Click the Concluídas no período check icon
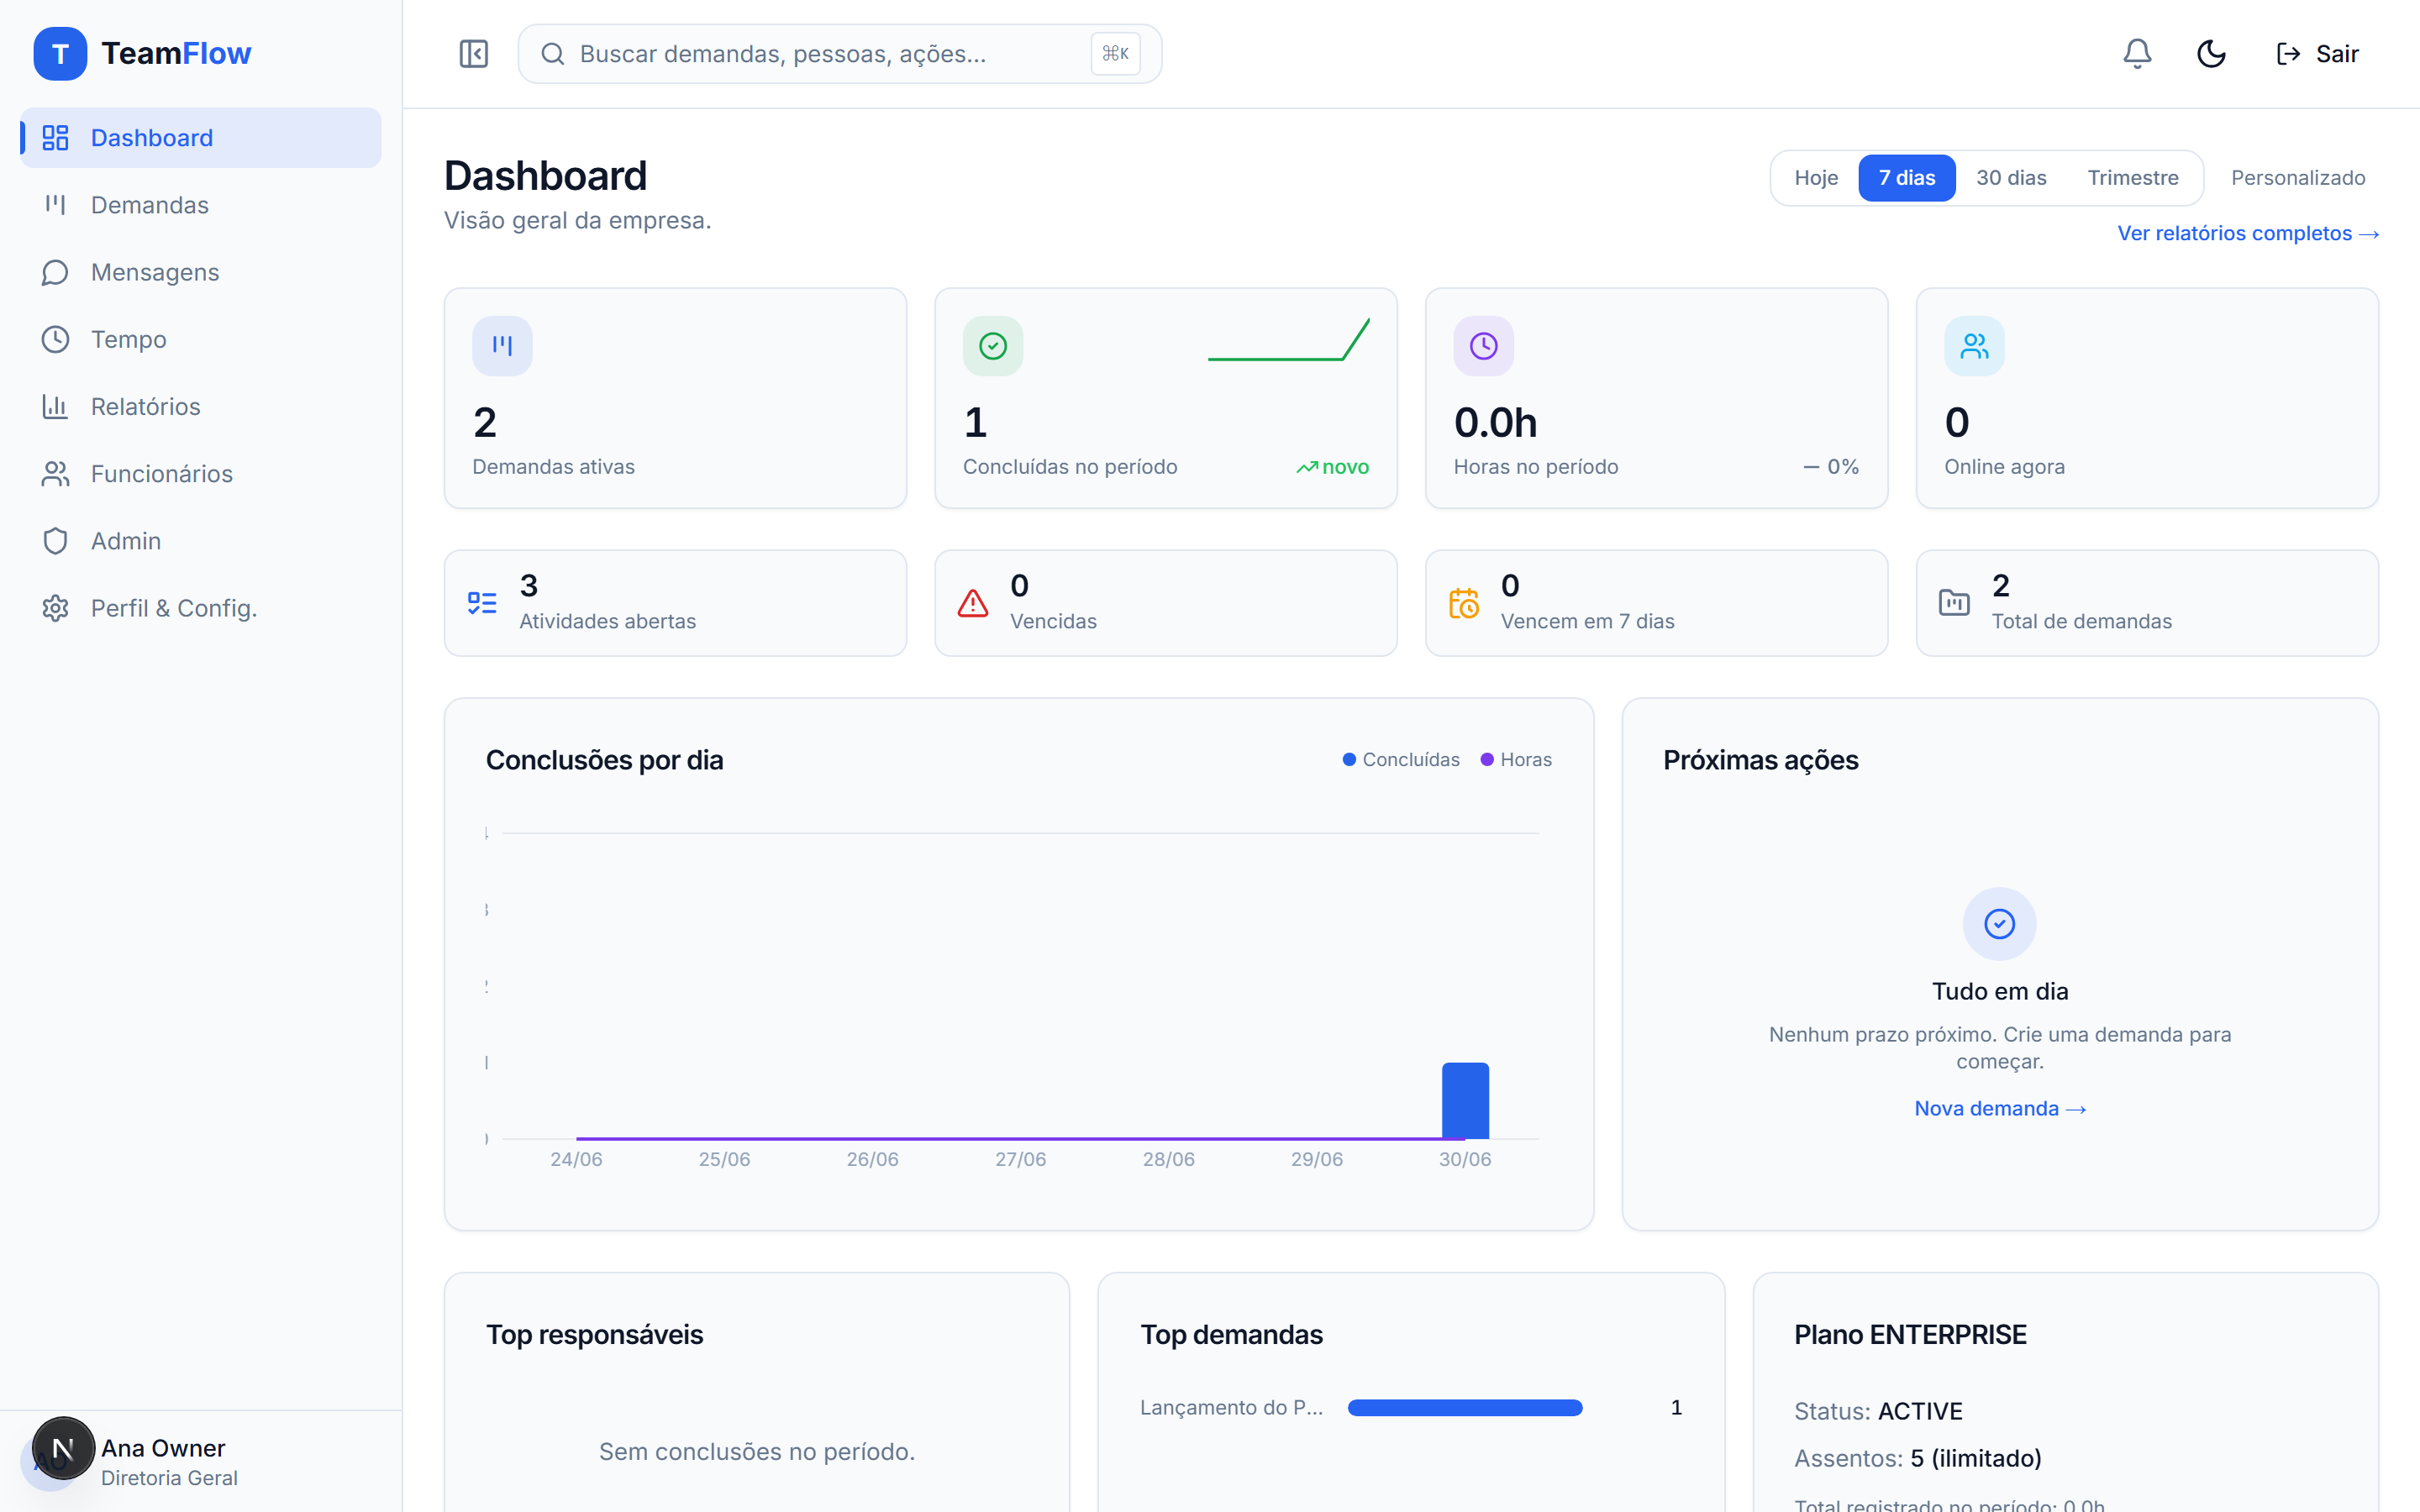 point(992,346)
